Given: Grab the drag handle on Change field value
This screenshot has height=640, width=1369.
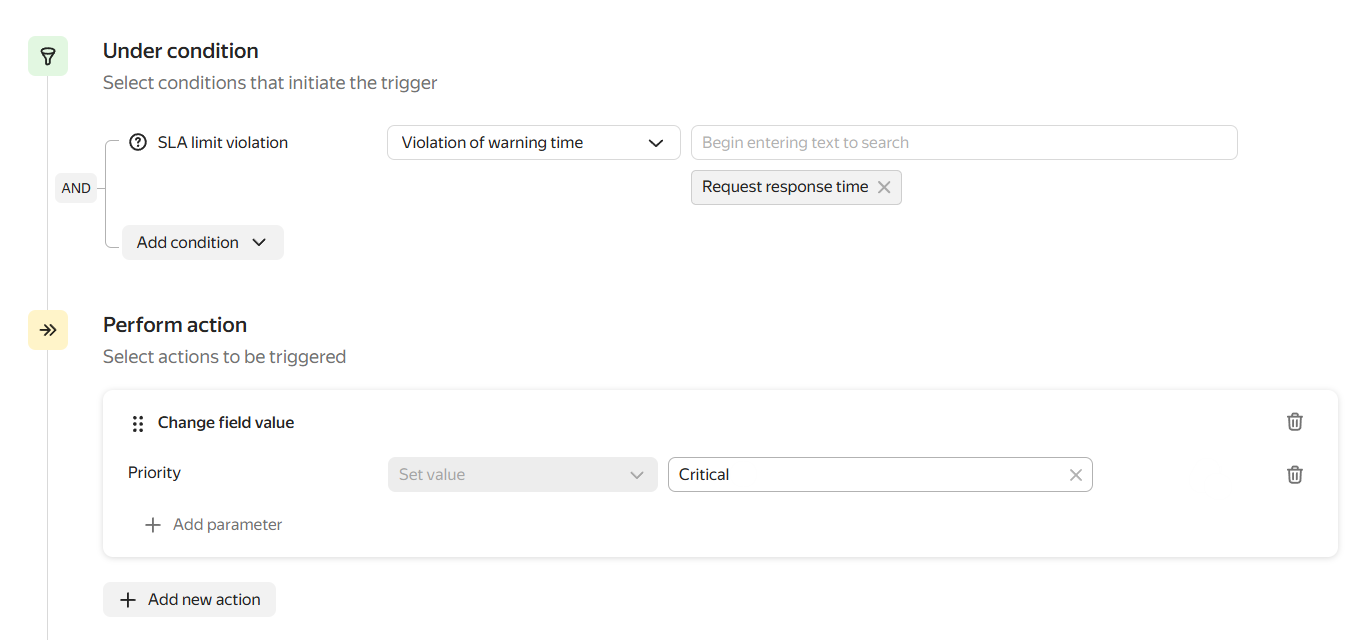Looking at the screenshot, I should [x=138, y=424].
